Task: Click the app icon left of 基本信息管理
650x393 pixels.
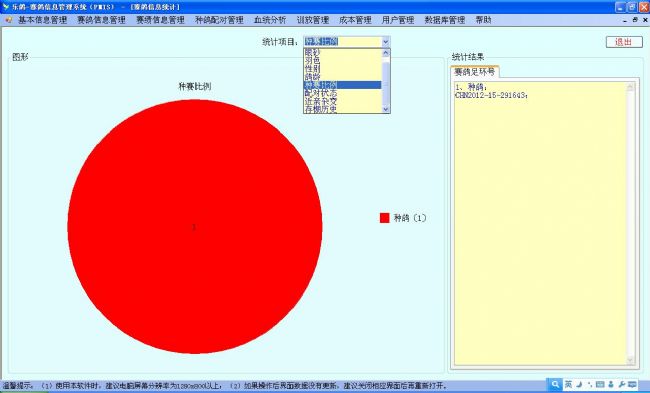Action: pos(8,20)
